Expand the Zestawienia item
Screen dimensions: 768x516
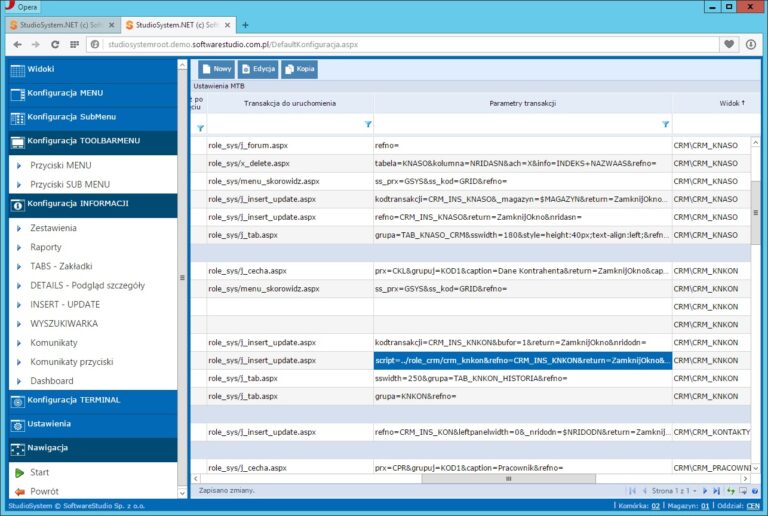point(19,228)
